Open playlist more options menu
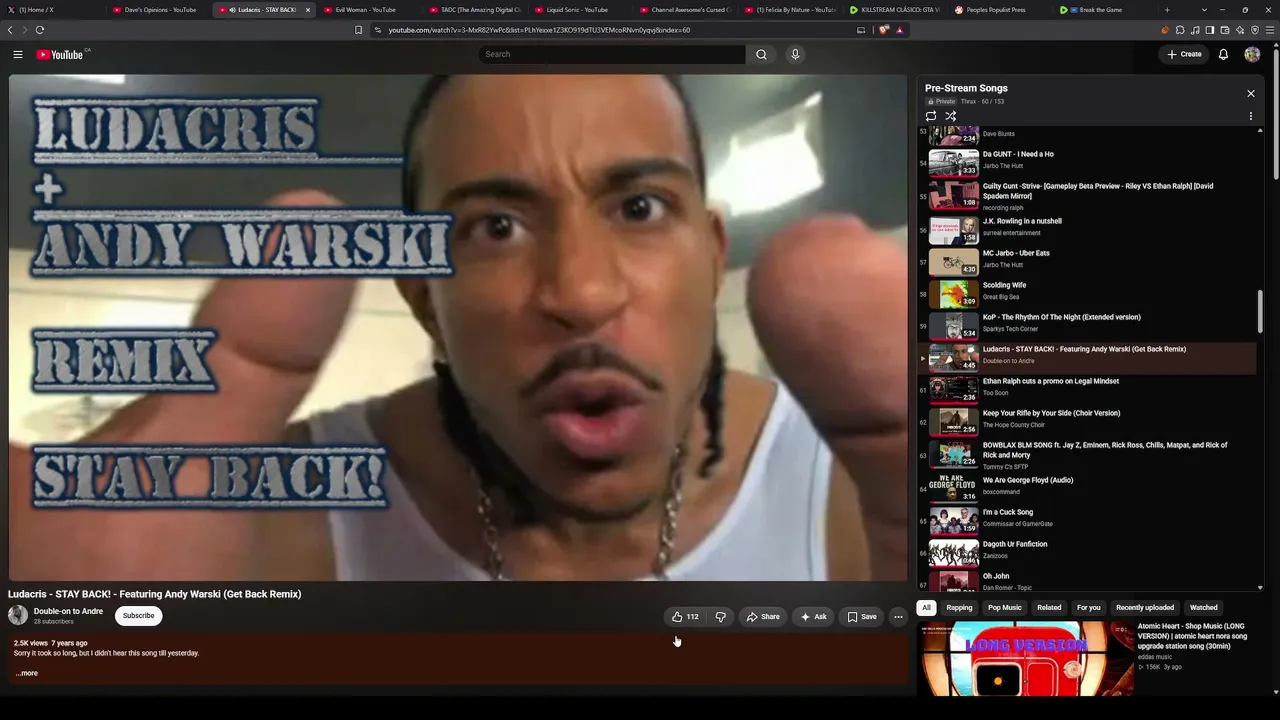The width and height of the screenshot is (1280, 720). pyautogui.click(x=1250, y=116)
